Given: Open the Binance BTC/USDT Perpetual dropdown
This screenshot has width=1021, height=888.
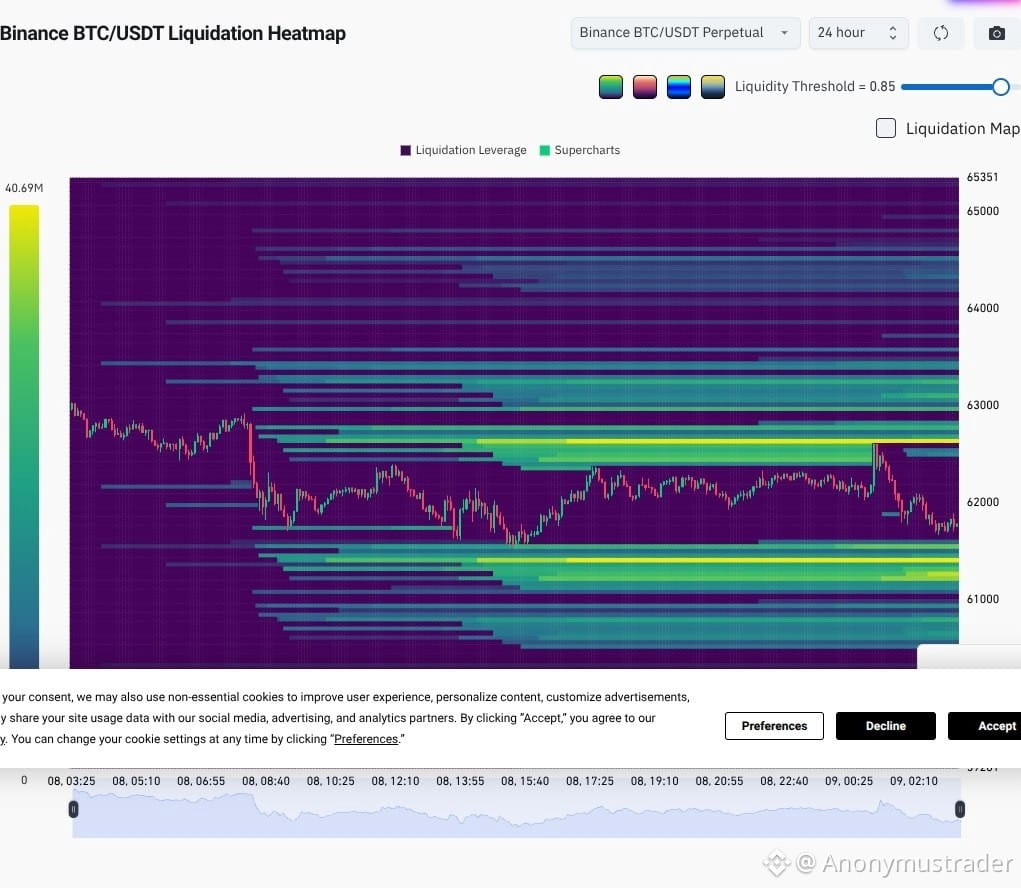Looking at the screenshot, I should tap(685, 33).
